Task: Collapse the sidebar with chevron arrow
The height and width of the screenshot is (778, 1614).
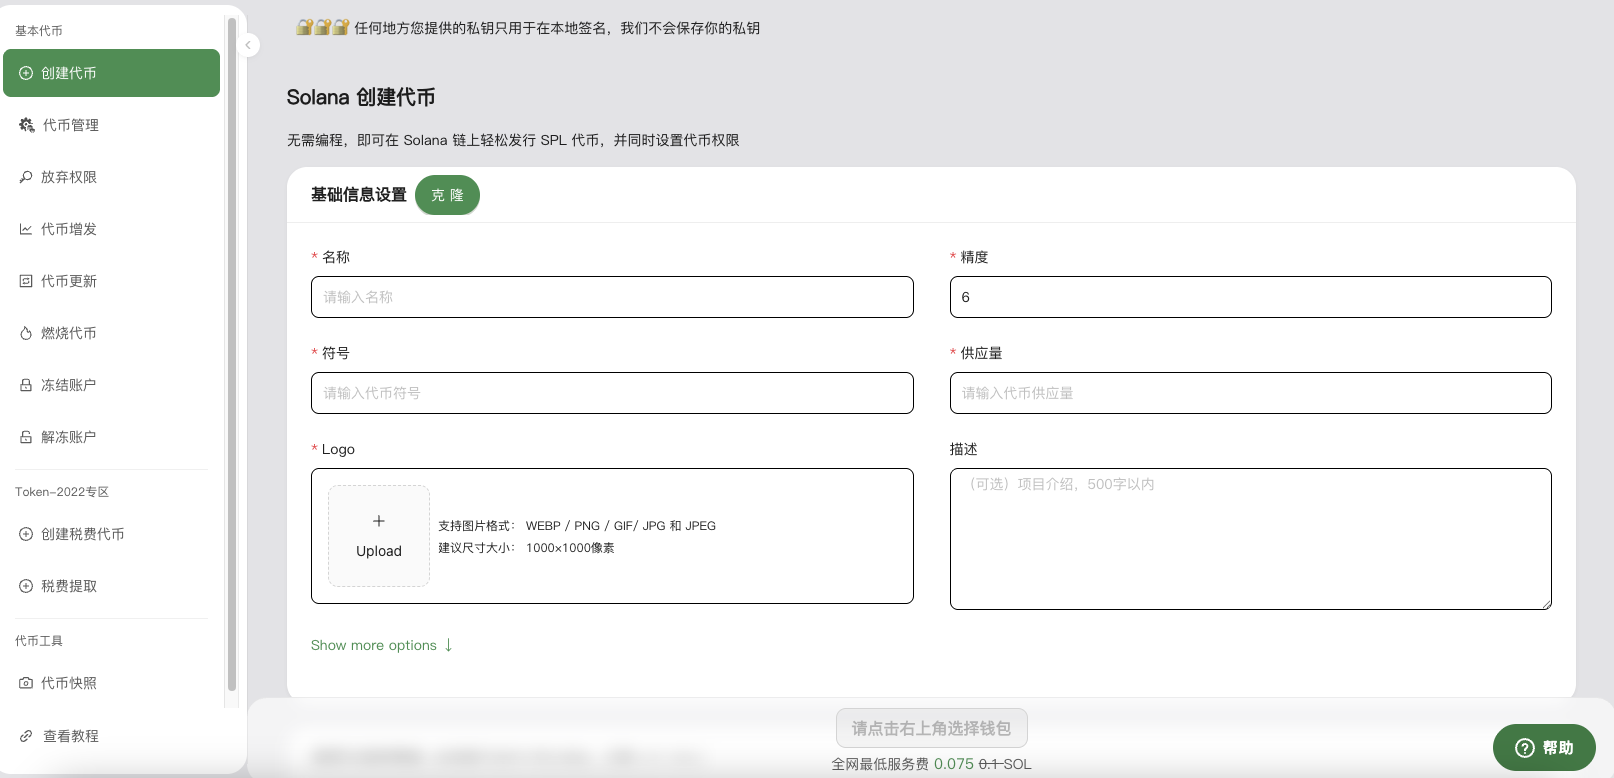Action: click(248, 45)
